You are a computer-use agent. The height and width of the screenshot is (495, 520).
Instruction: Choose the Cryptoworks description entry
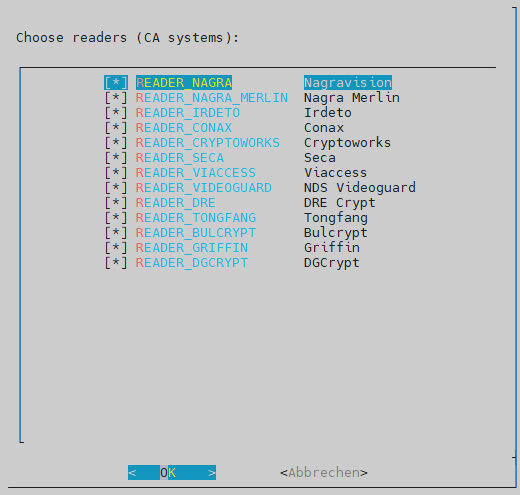pos(347,143)
